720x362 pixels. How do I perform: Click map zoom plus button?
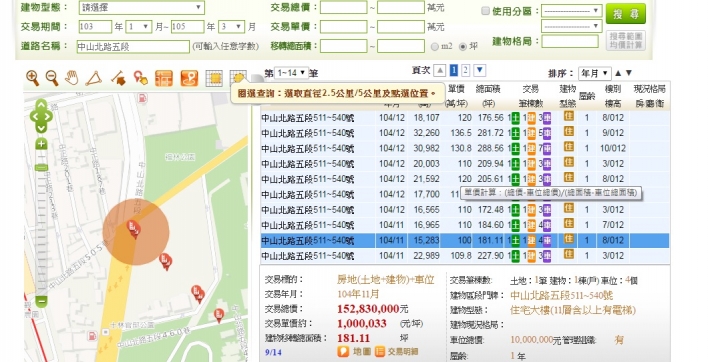coord(41,144)
